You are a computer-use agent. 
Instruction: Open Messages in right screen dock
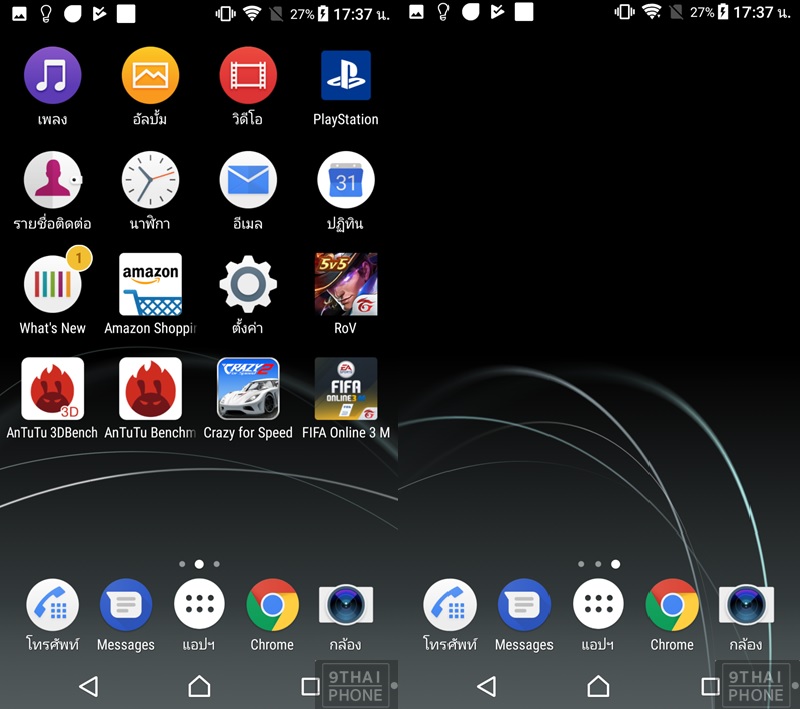tap(524, 605)
